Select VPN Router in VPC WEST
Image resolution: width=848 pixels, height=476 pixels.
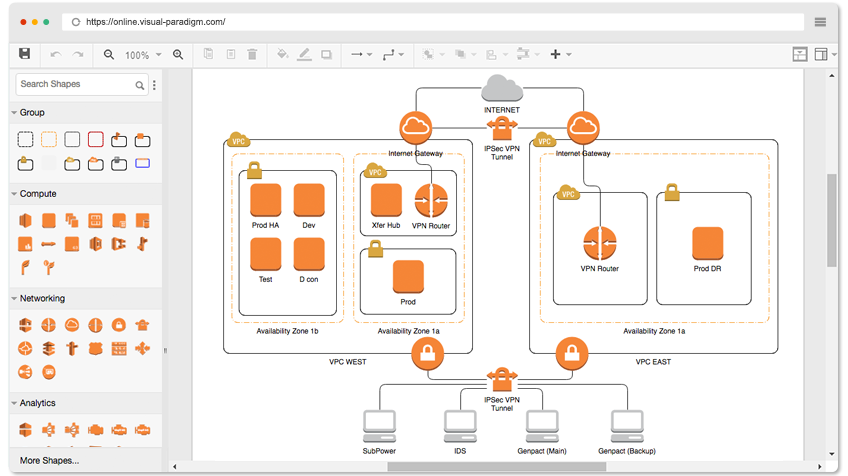pos(431,200)
